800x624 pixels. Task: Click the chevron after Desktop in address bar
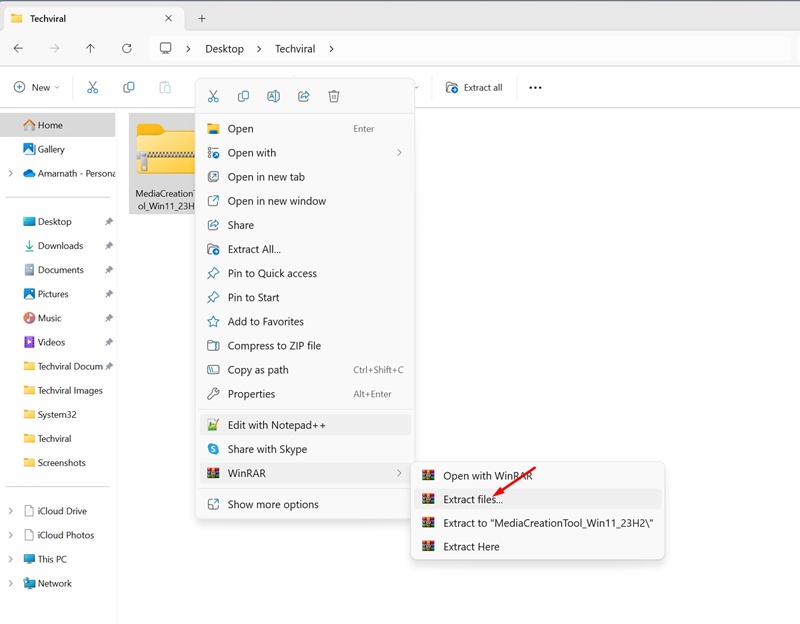click(259, 49)
